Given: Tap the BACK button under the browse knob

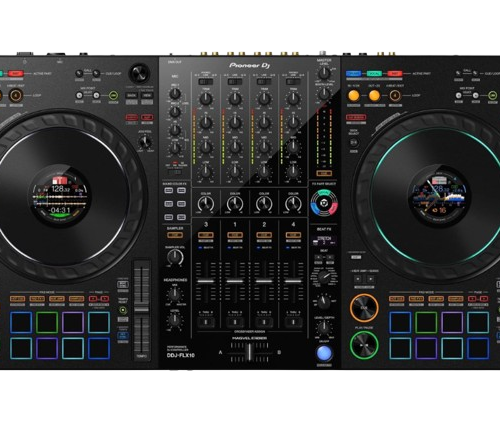Looking at the screenshot, I should click(132, 95).
